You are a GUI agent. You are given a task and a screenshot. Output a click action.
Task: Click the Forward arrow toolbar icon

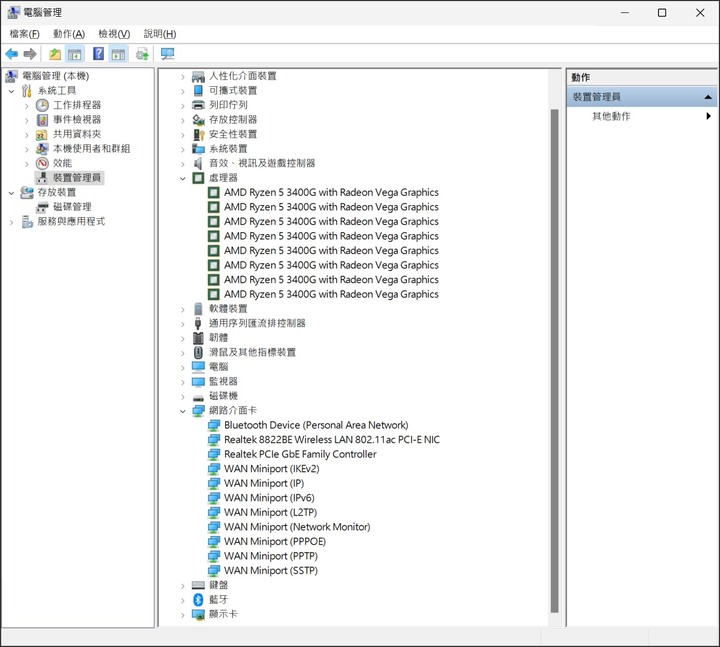pos(30,54)
